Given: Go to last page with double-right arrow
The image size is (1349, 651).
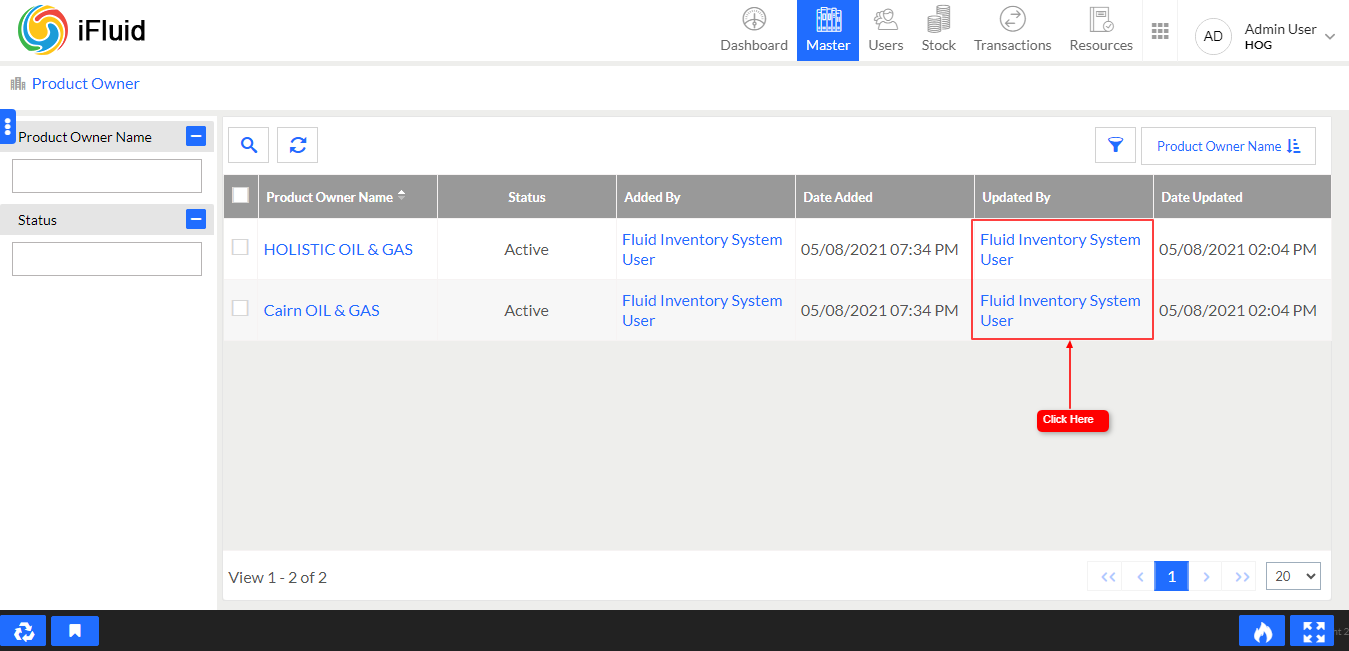Looking at the screenshot, I should coord(1241,577).
